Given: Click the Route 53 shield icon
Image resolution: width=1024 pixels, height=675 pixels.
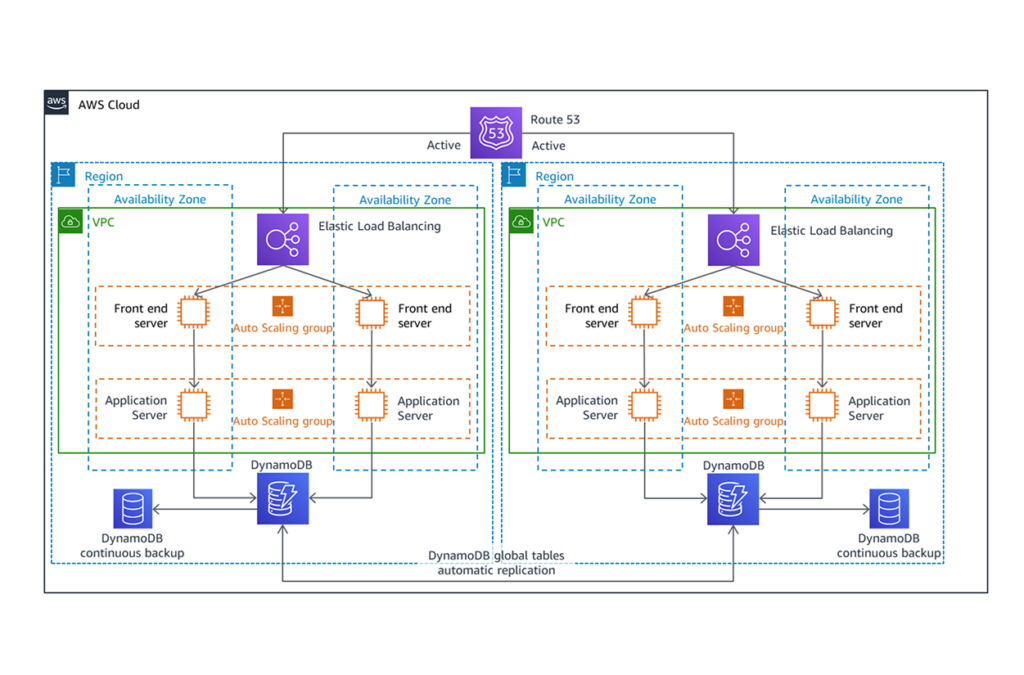Looking at the screenshot, I should (496, 132).
